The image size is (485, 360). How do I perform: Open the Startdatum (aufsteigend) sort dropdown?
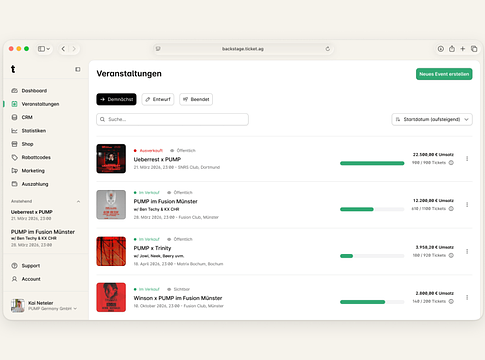[x=432, y=119]
